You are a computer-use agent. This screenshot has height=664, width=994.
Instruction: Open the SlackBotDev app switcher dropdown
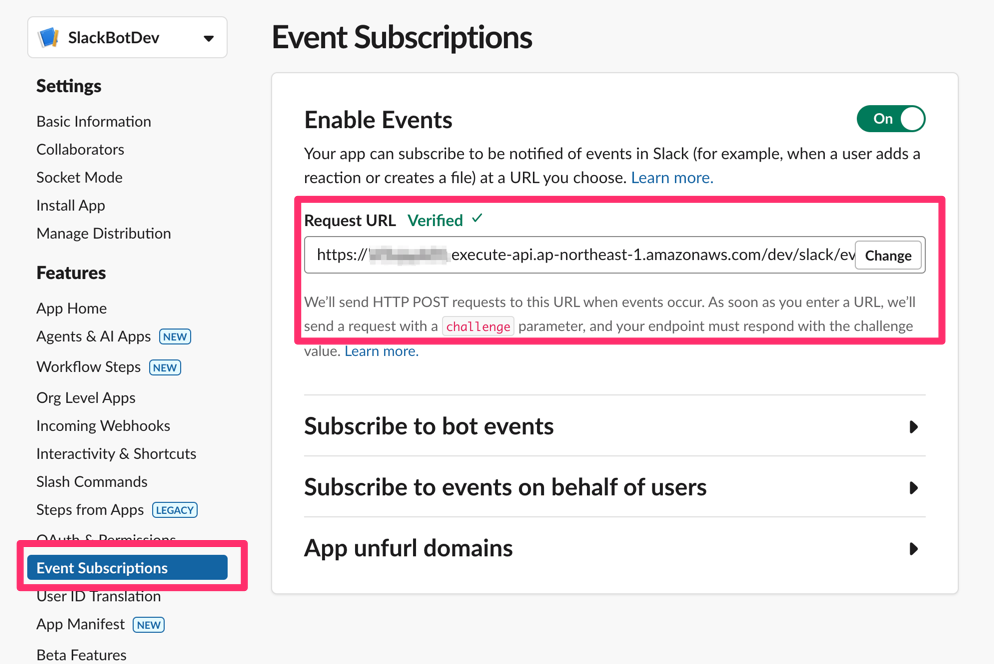207,36
